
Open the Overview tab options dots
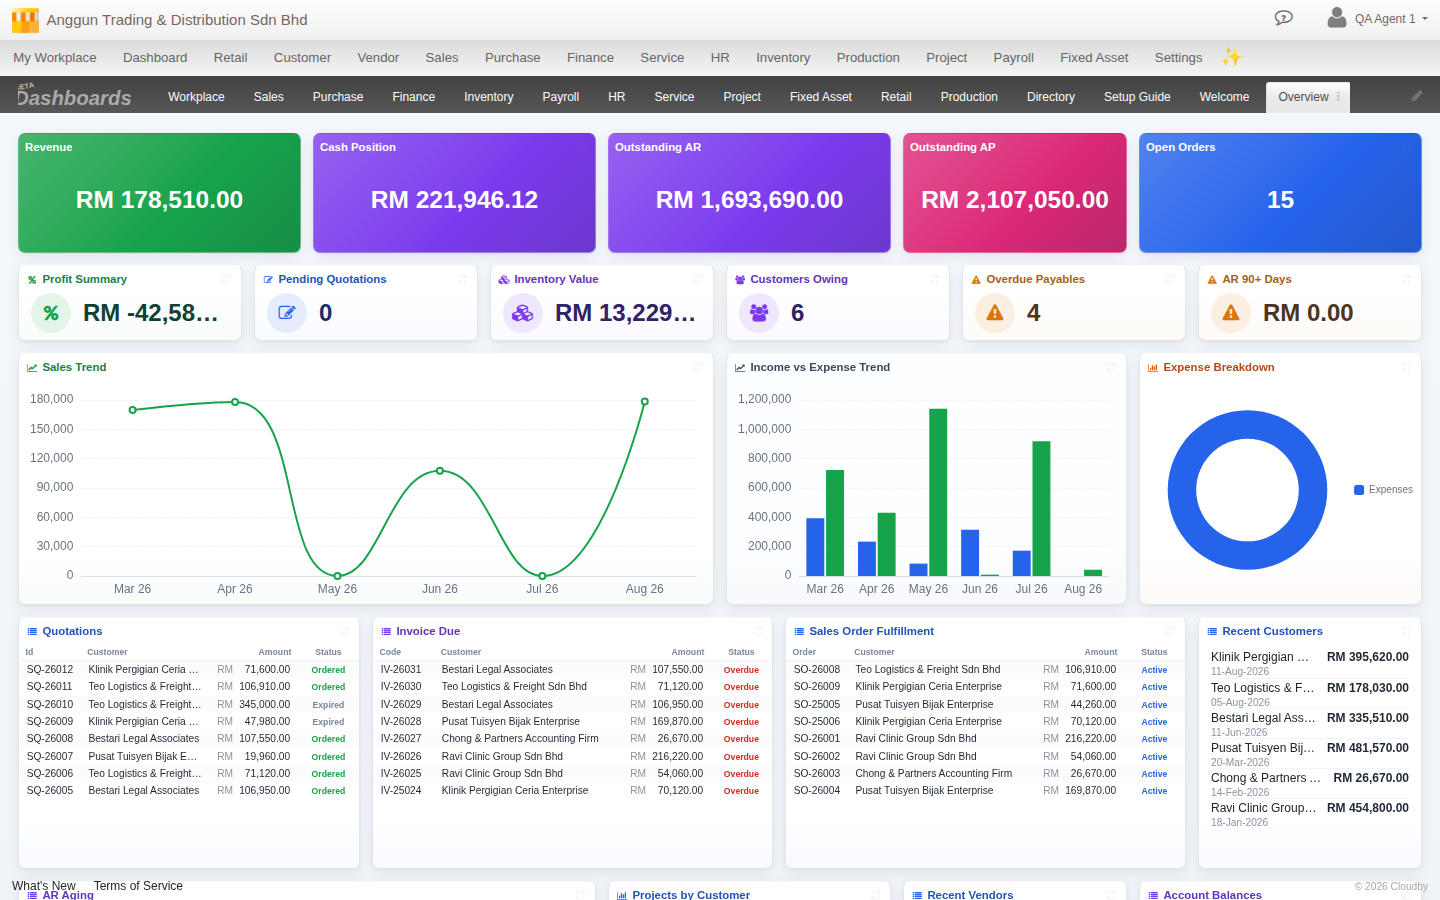point(1338,97)
